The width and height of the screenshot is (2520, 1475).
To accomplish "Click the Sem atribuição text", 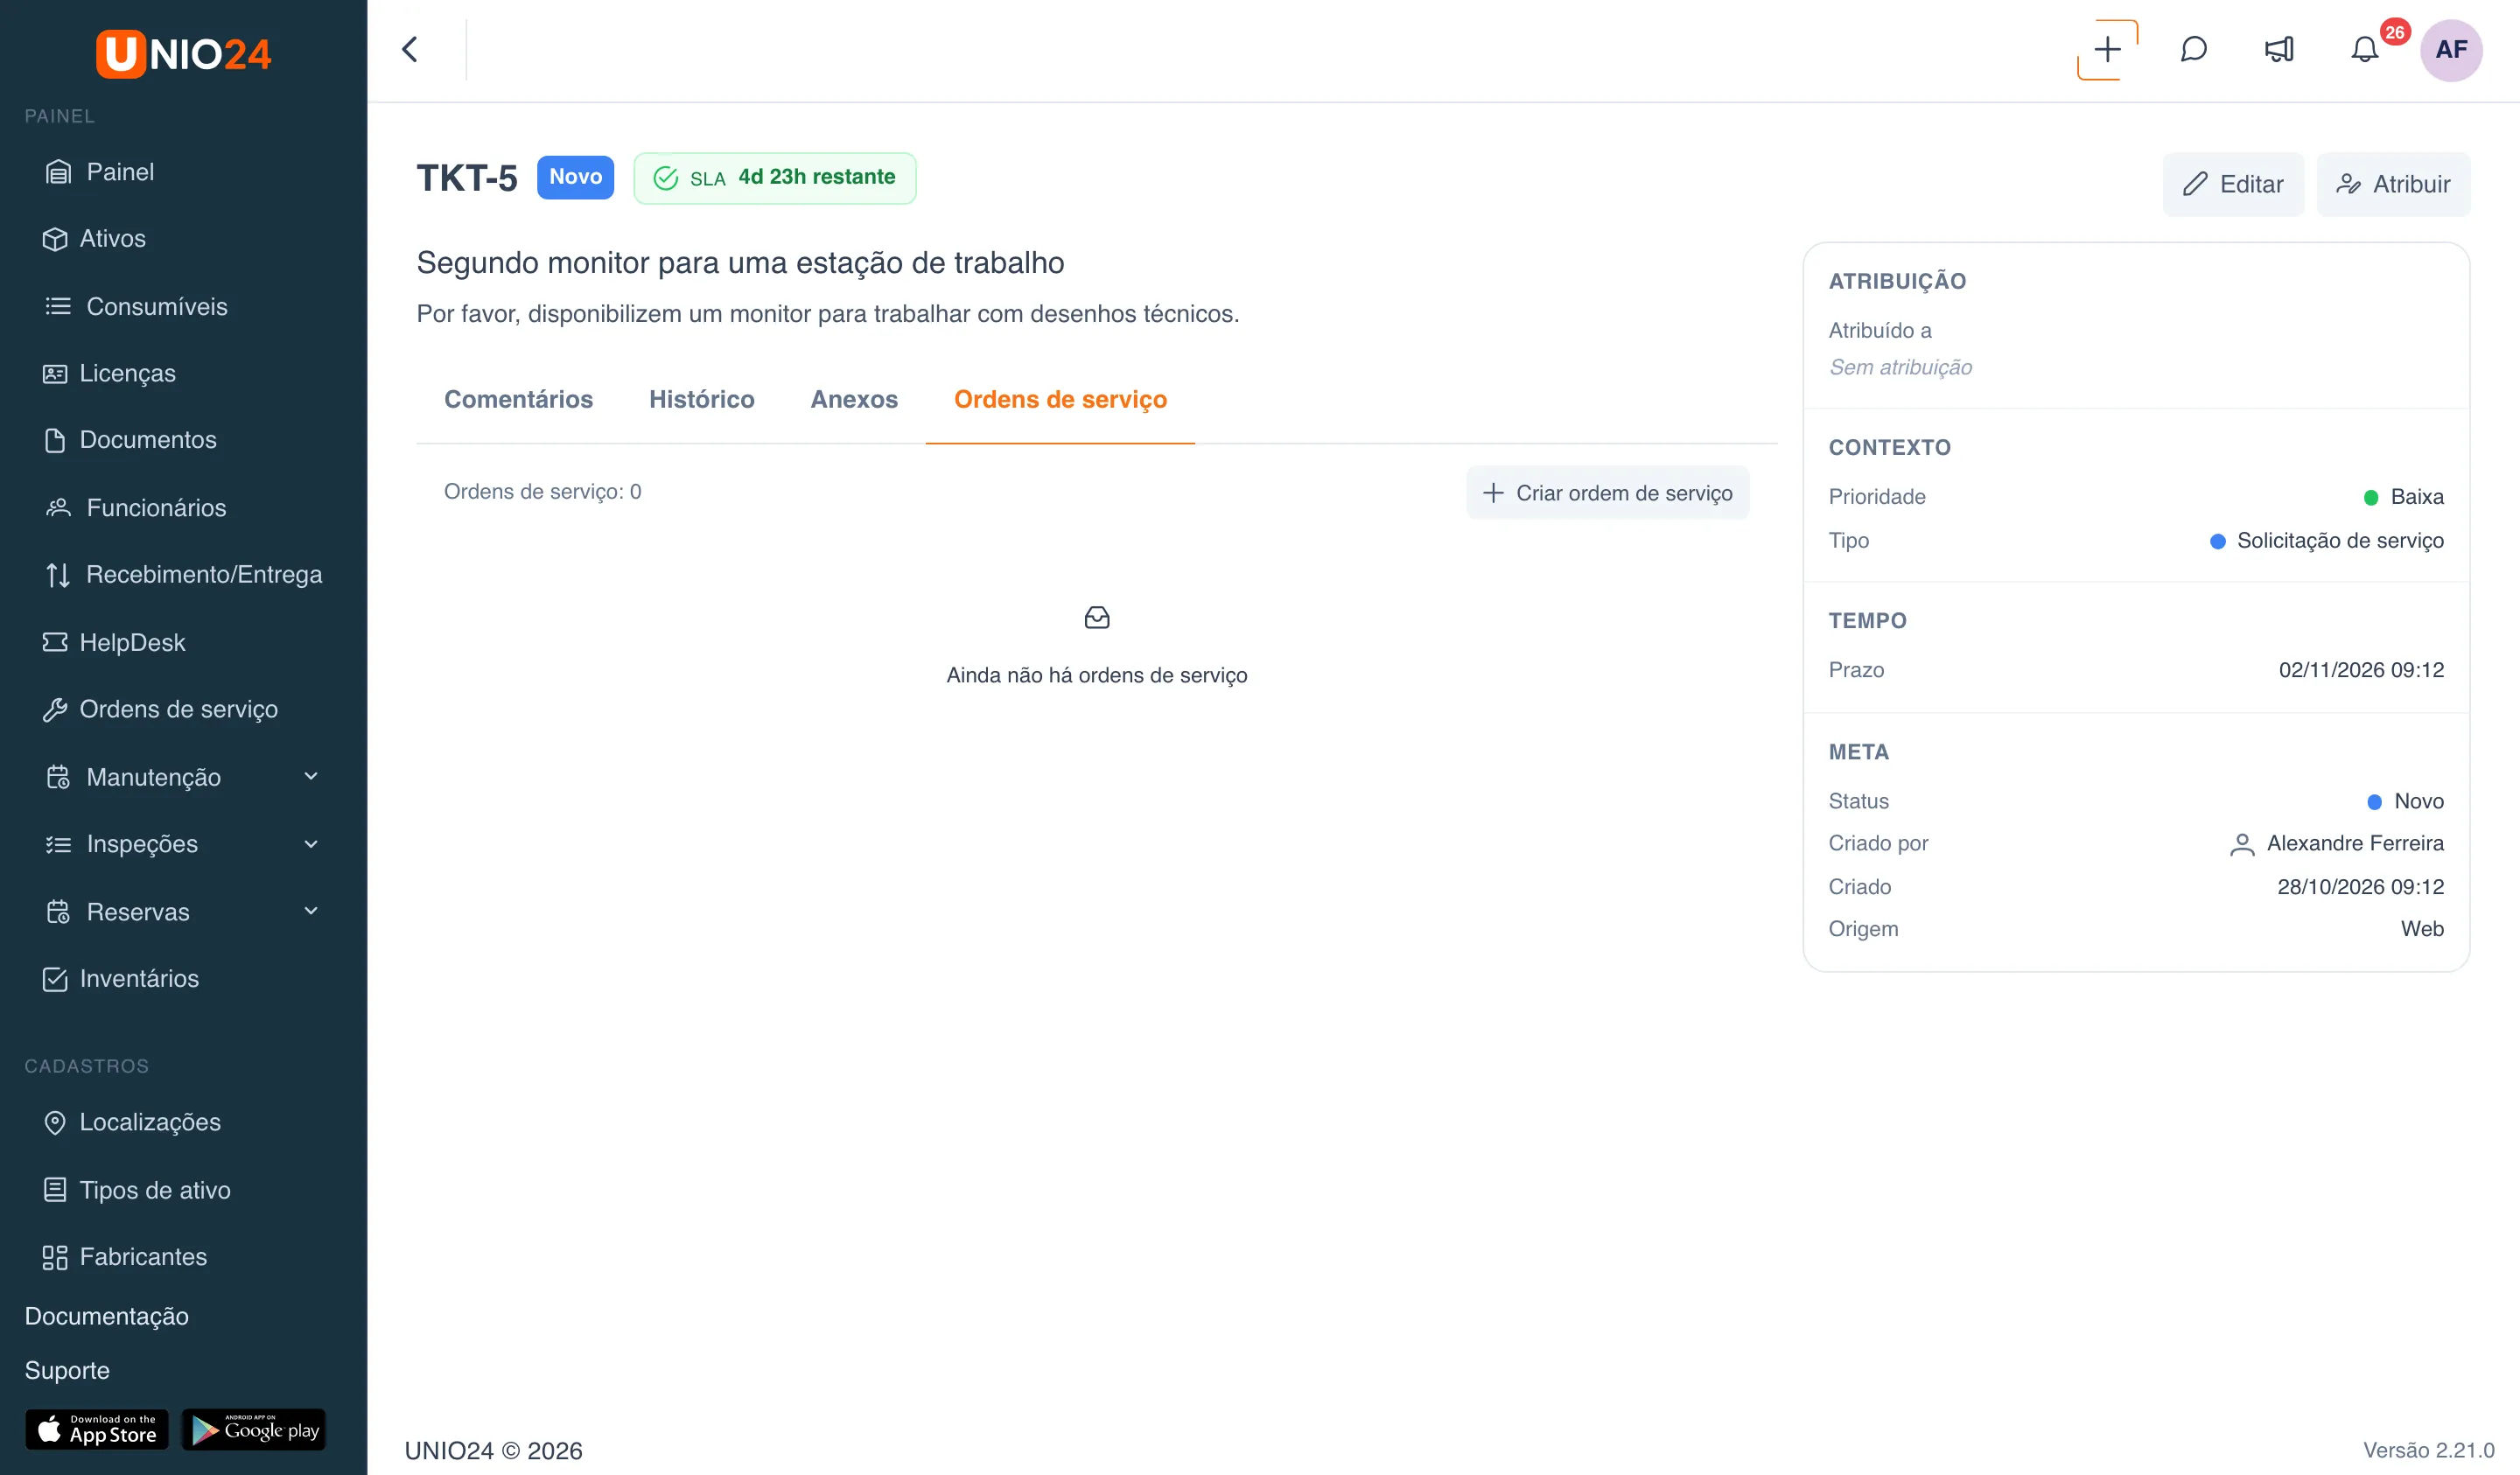I will tap(1900, 367).
